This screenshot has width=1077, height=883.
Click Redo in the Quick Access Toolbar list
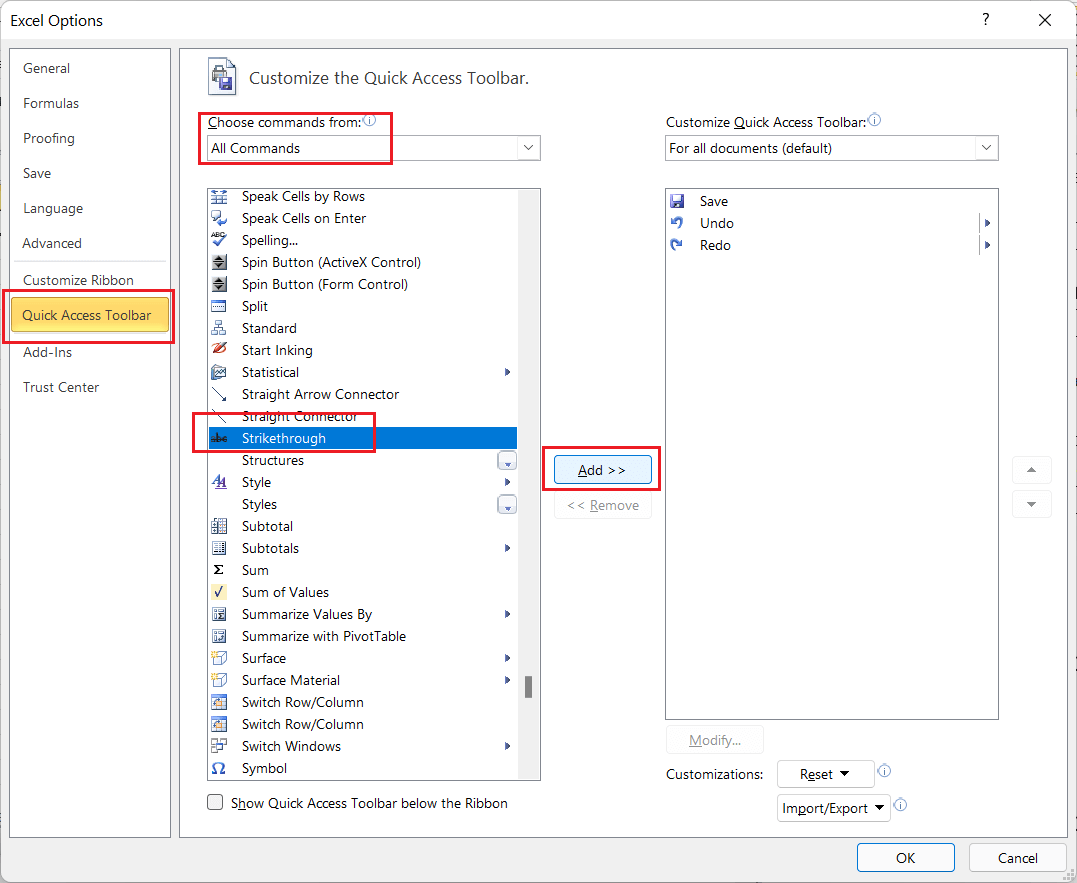(x=714, y=245)
